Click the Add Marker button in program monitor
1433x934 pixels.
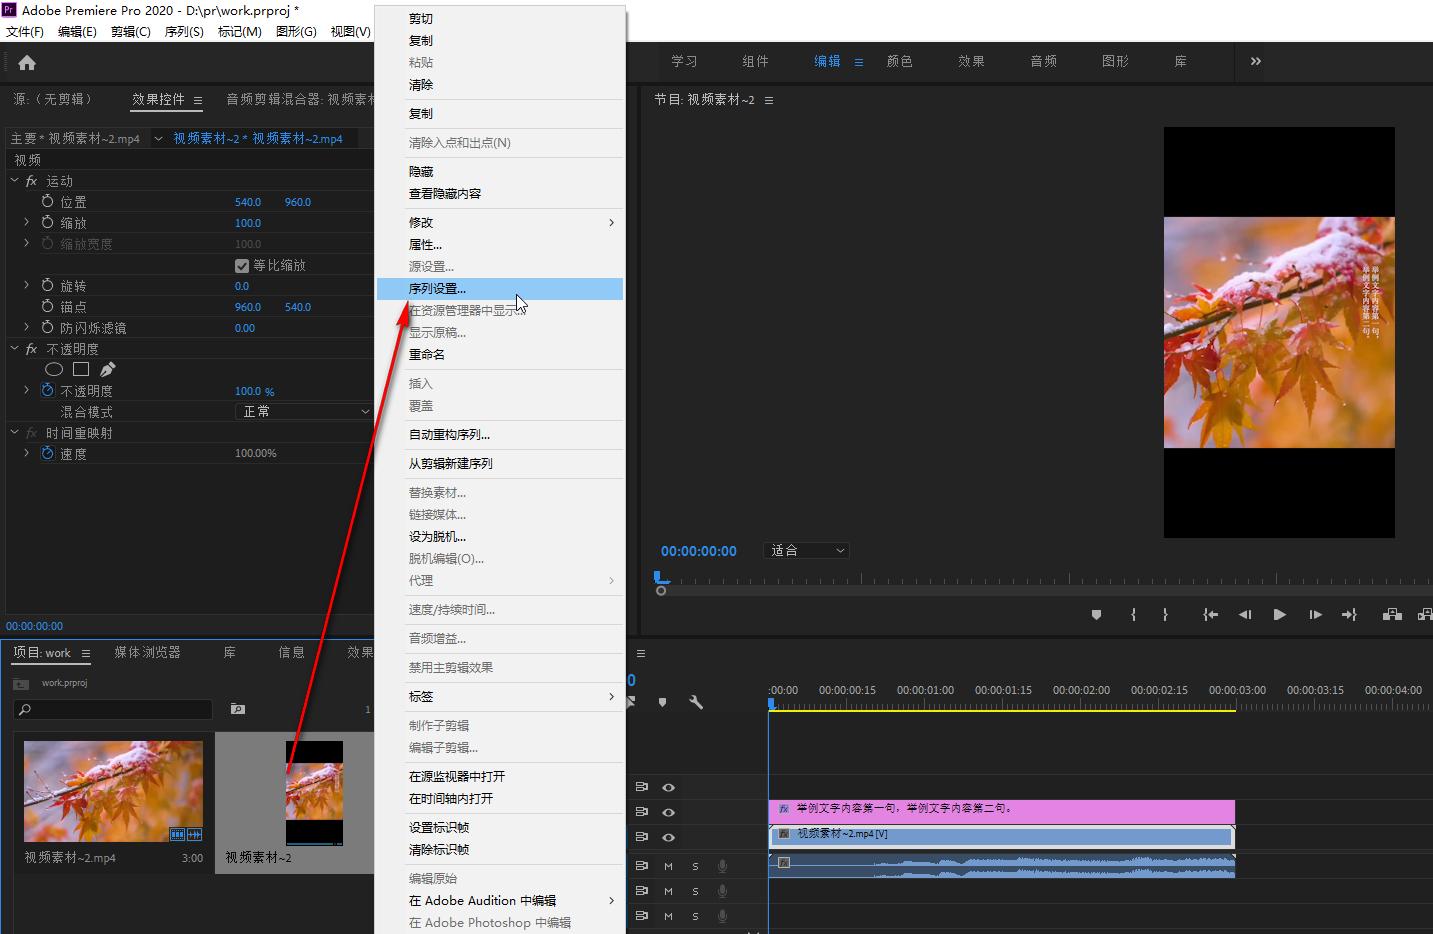pos(1096,615)
